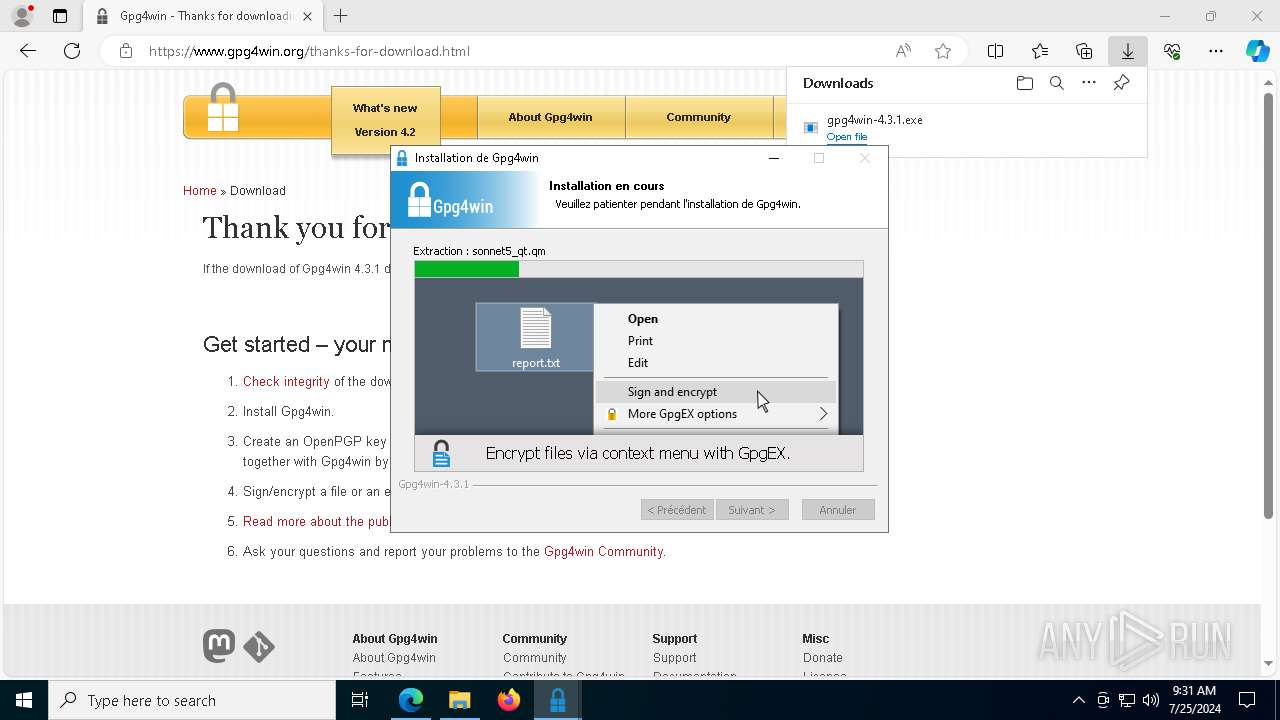Viewport: 1280px width, 720px height.
Task: Open notification center
Action: tap(1247, 700)
